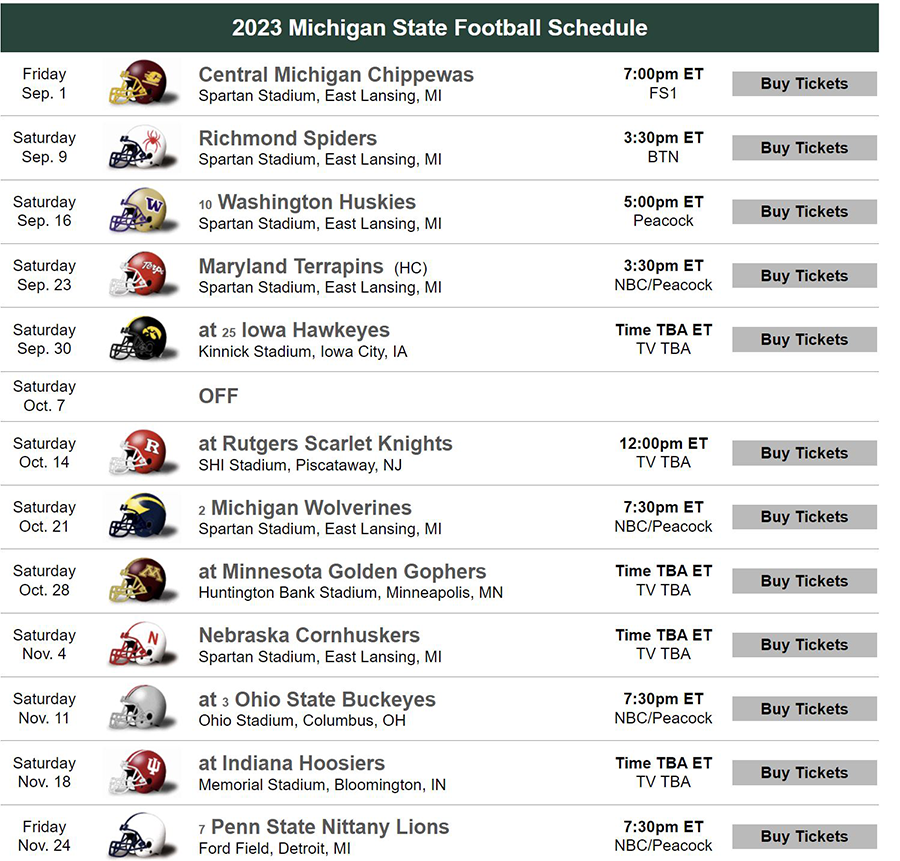Open the Maryland Terrapins team link
The height and width of the screenshot is (861, 900).
point(291,266)
